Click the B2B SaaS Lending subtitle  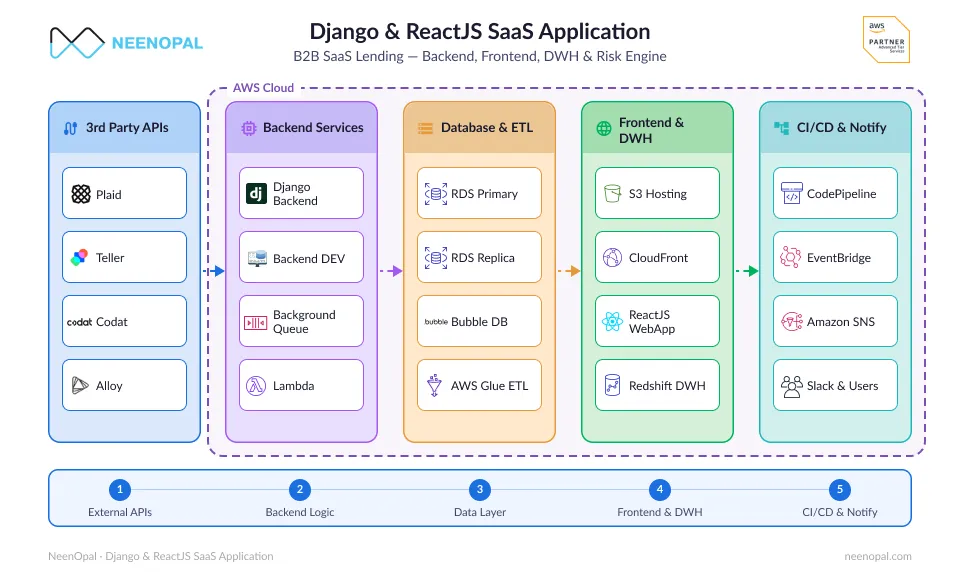click(479, 56)
